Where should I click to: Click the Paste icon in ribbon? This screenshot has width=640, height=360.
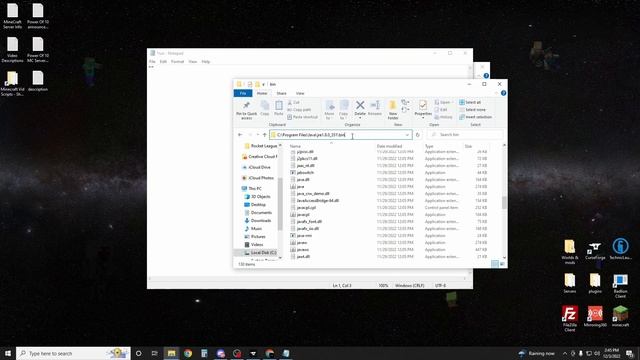click(x=278, y=106)
